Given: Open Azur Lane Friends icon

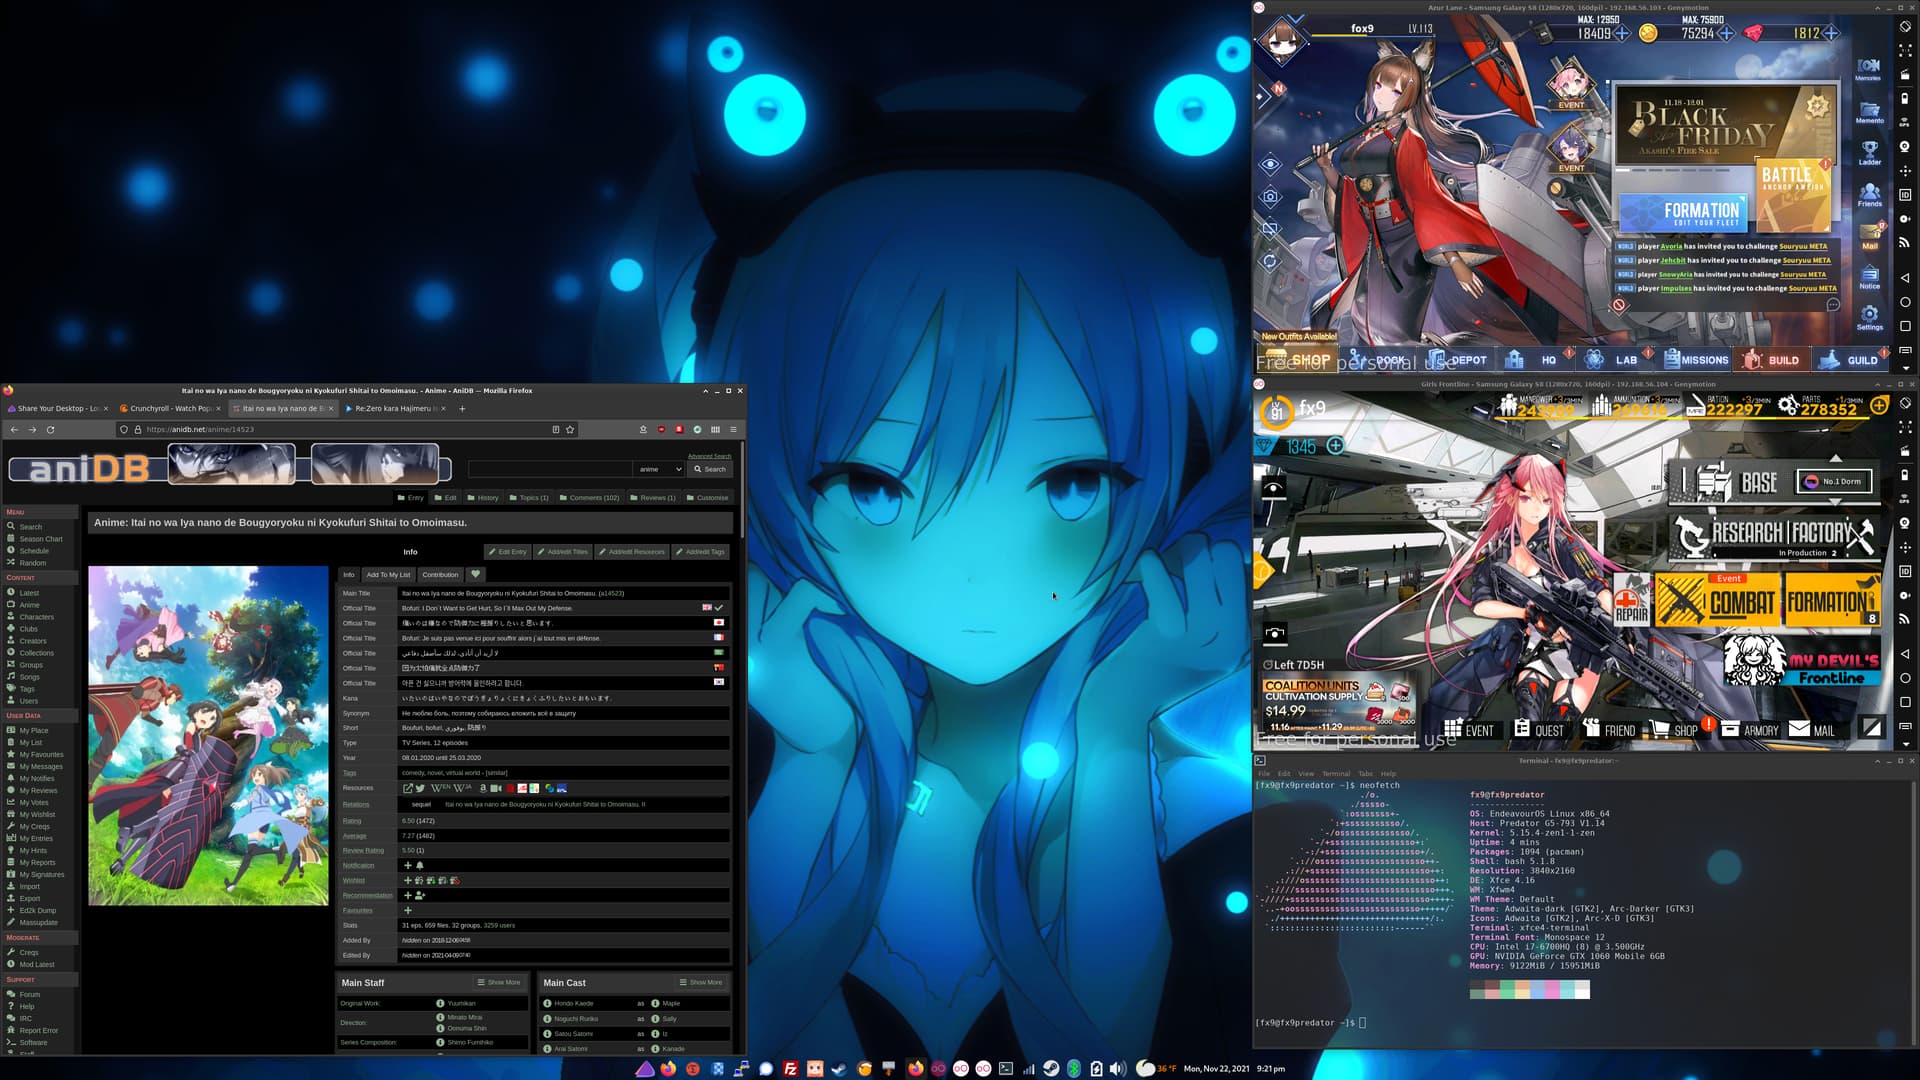Looking at the screenshot, I should 1869,194.
